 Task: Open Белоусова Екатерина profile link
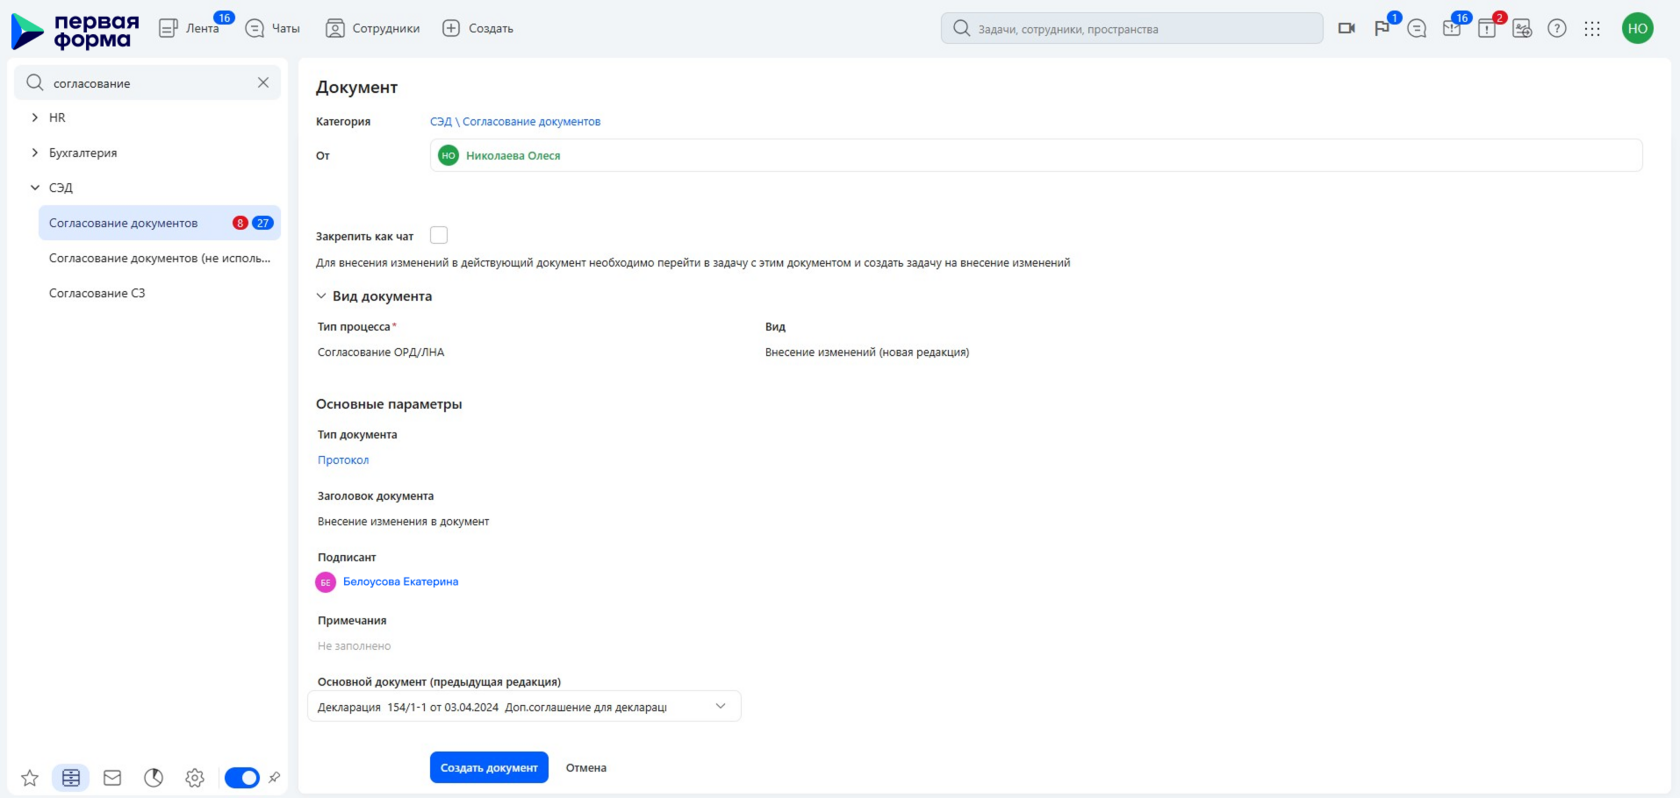point(400,582)
